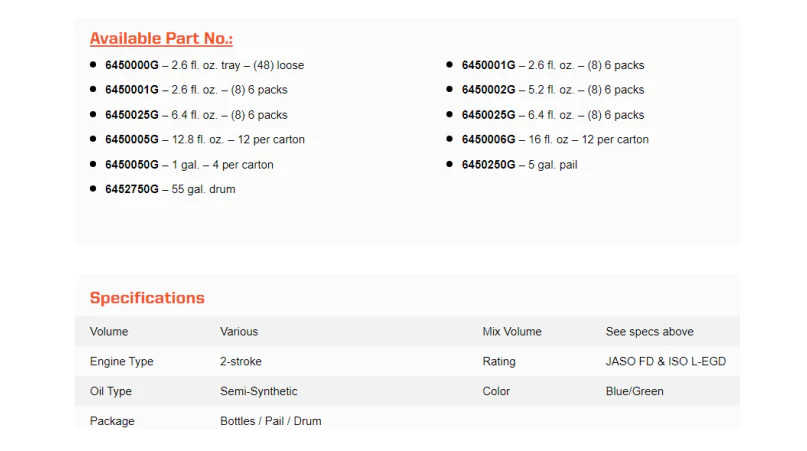Click the Available Part No. heading link

[161, 39]
